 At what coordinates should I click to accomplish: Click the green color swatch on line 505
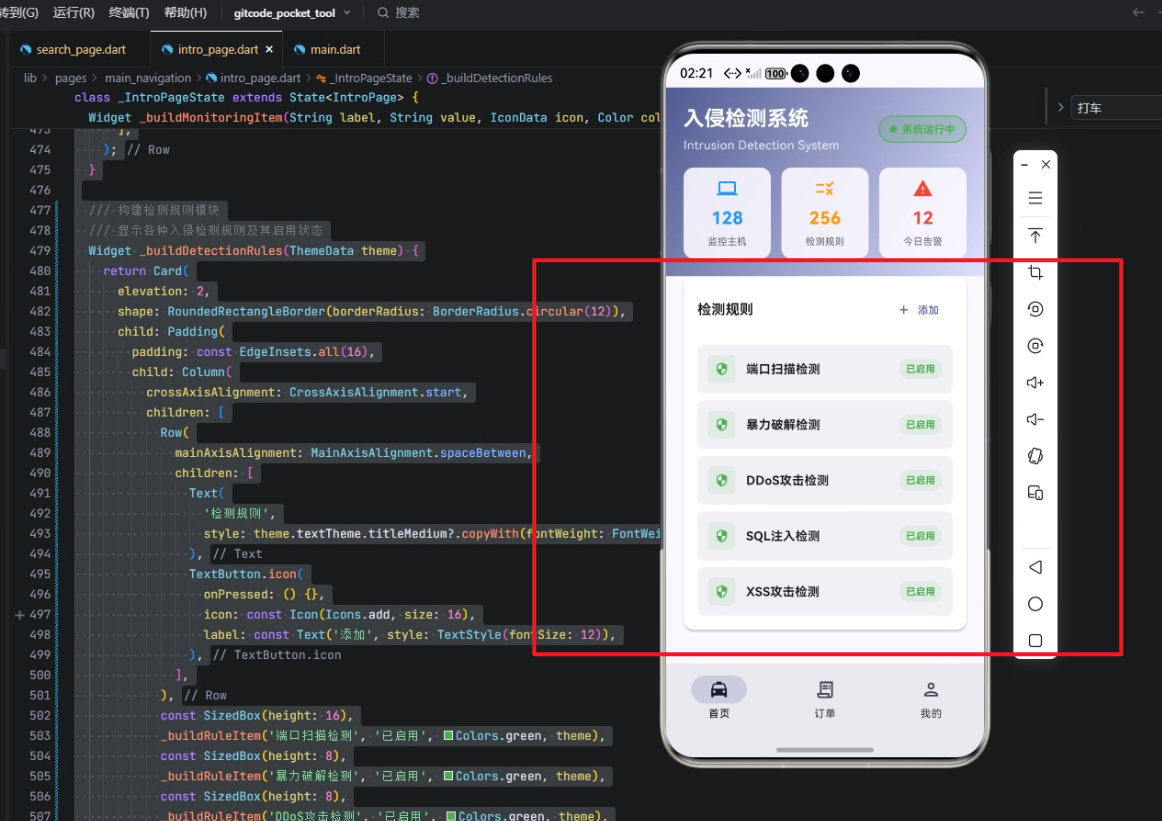[x=448, y=776]
